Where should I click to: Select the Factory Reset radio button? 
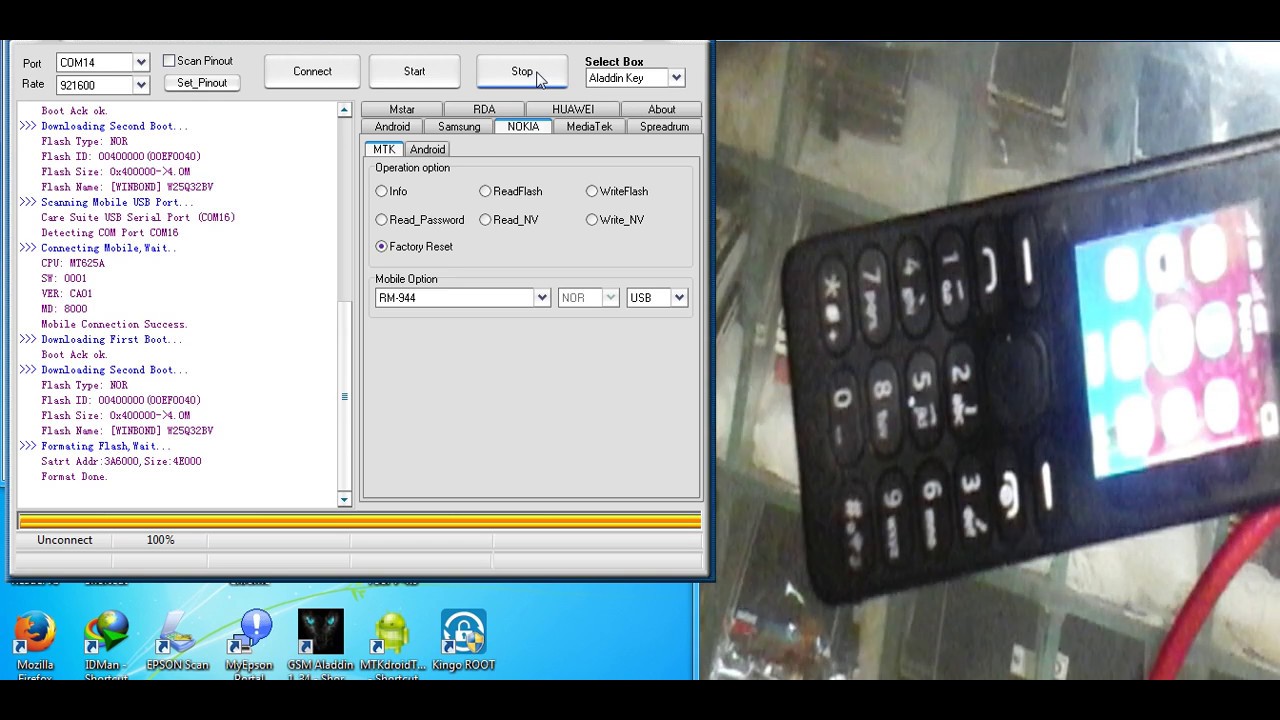pos(381,246)
